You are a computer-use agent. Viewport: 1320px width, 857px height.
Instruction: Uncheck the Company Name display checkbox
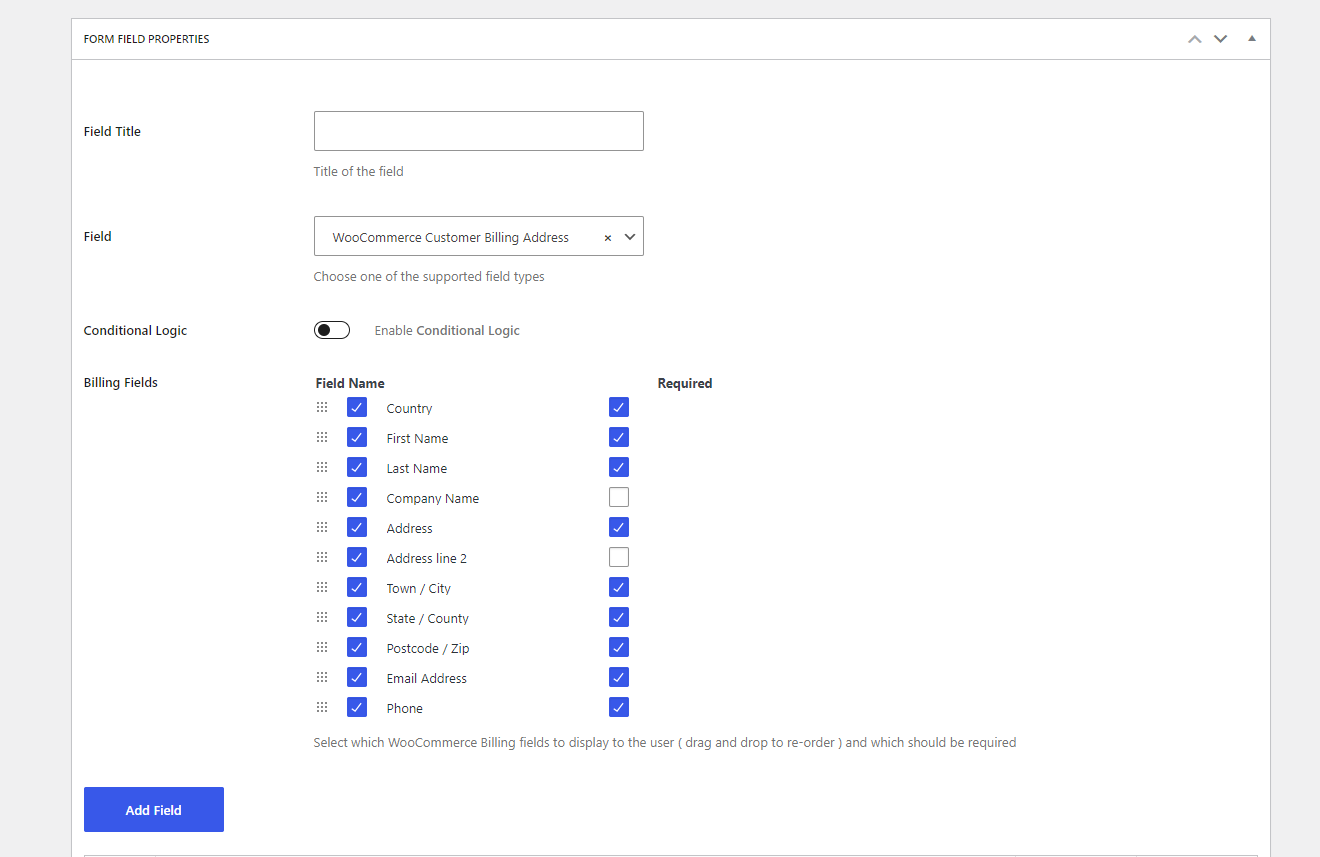coord(357,497)
